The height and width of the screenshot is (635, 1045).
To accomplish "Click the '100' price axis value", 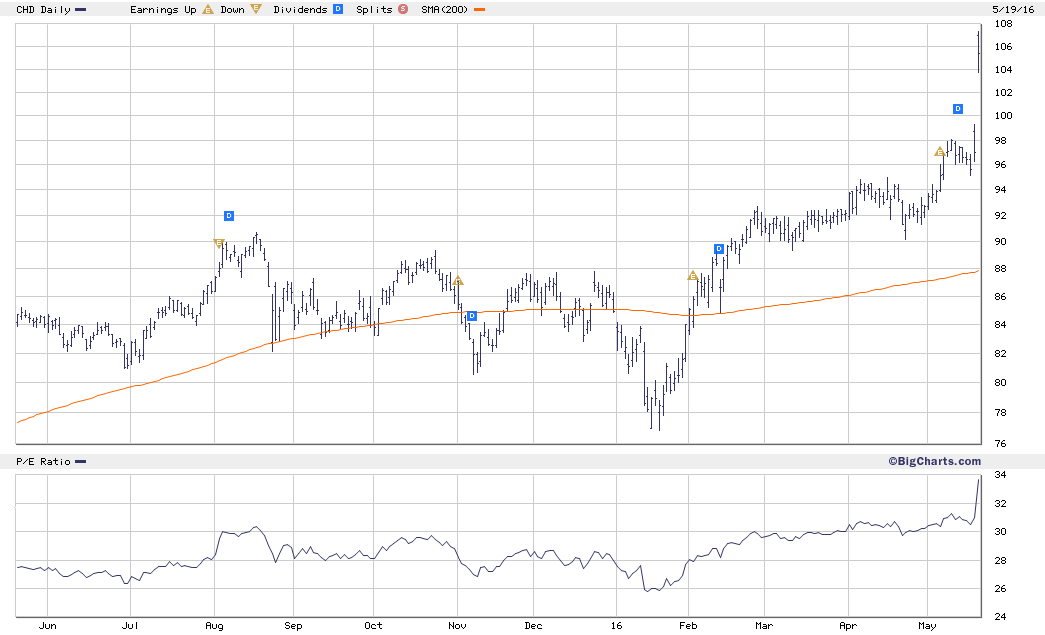I will 1003,115.
